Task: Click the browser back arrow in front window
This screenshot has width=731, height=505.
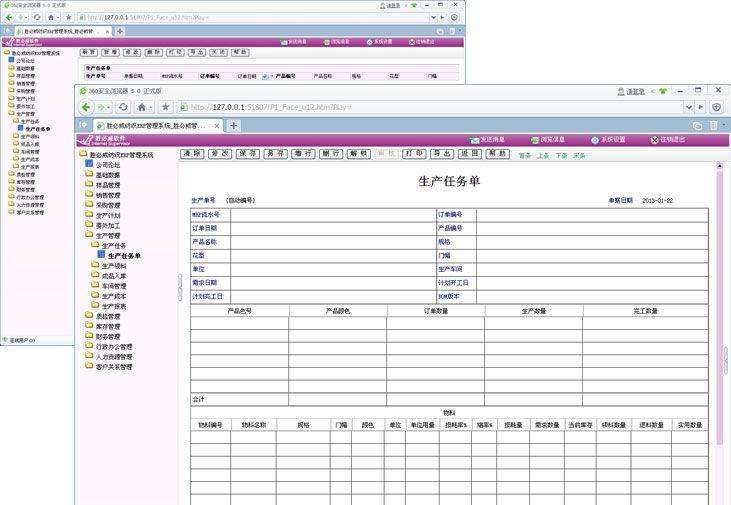Action: click(x=85, y=106)
